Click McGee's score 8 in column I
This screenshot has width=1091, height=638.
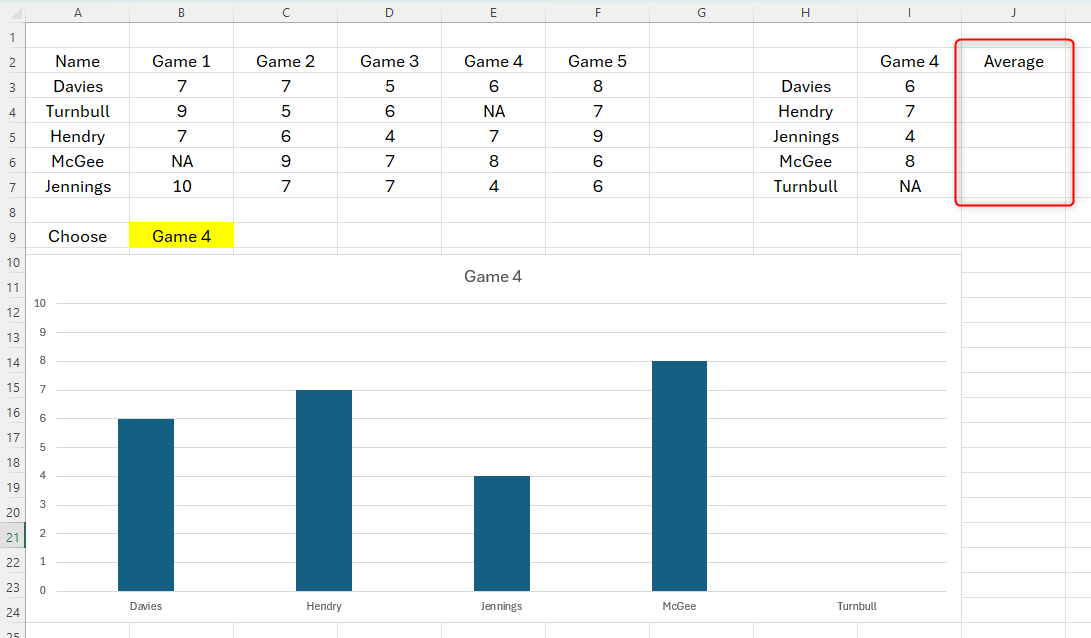(x=909, y=161)
